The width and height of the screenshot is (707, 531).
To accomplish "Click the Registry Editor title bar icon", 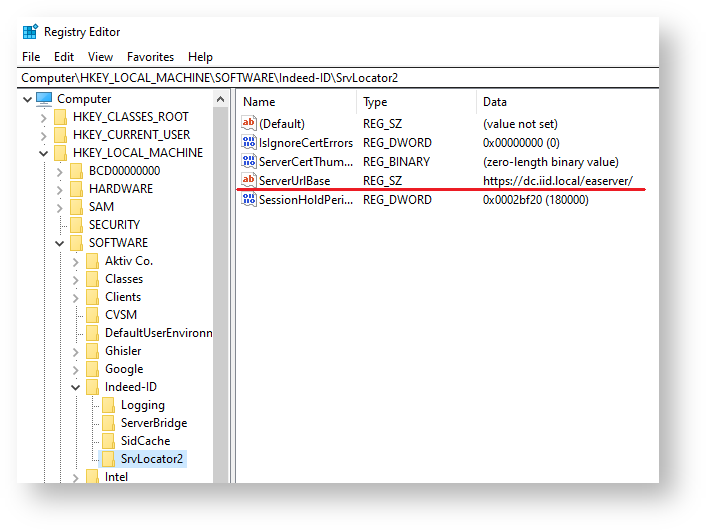I will coord(30,32).
